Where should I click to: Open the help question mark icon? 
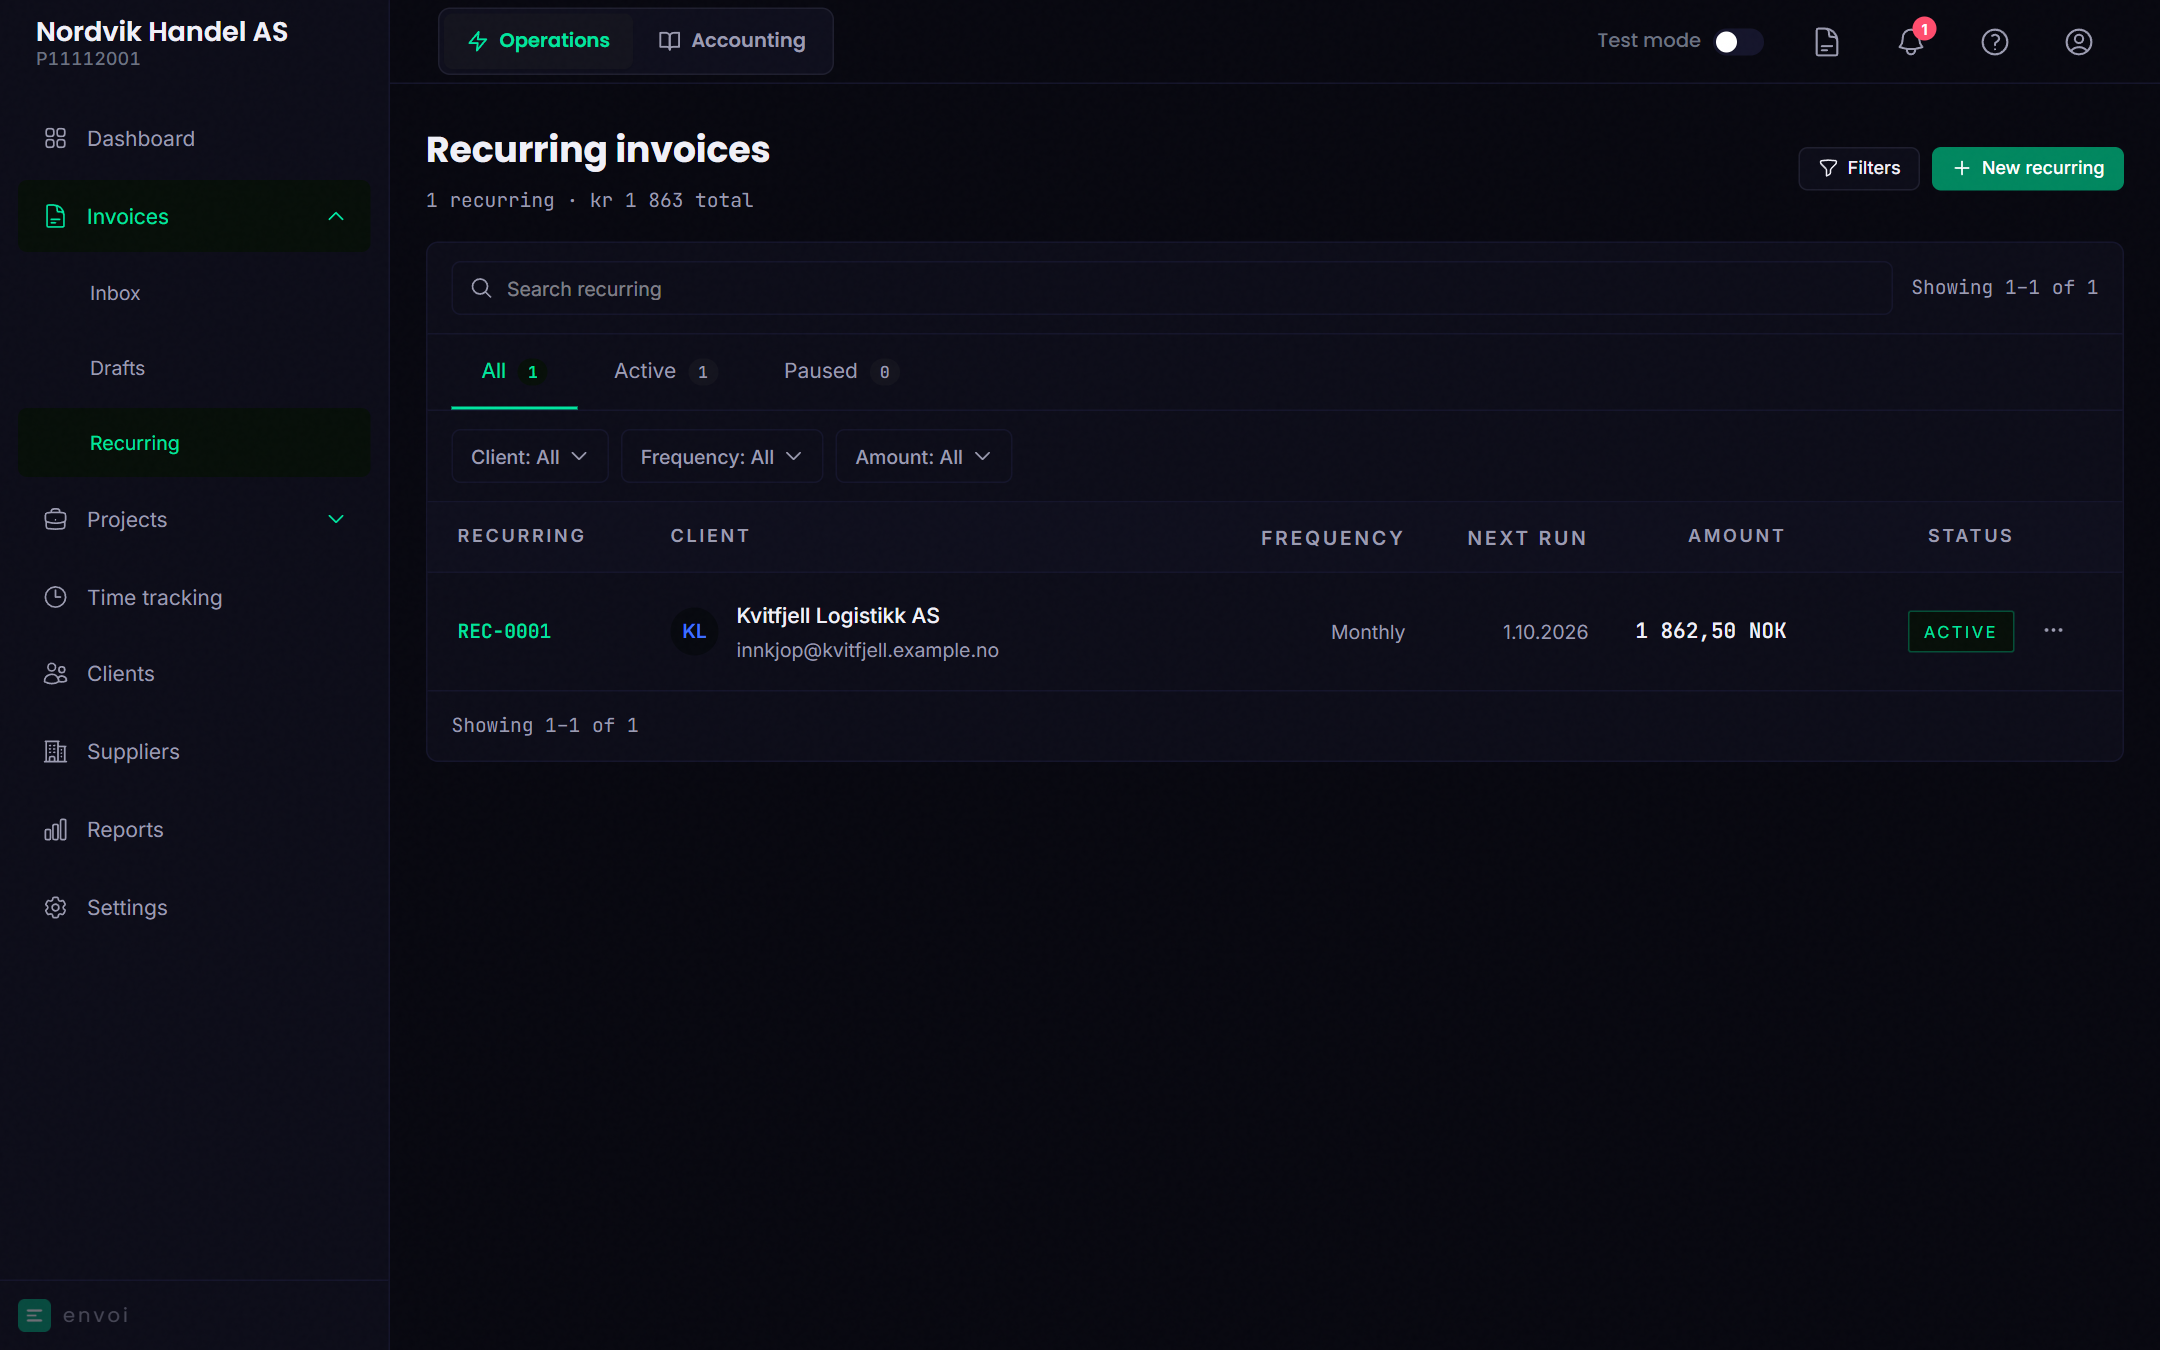pyautogui.click(x=1995, y=41)
